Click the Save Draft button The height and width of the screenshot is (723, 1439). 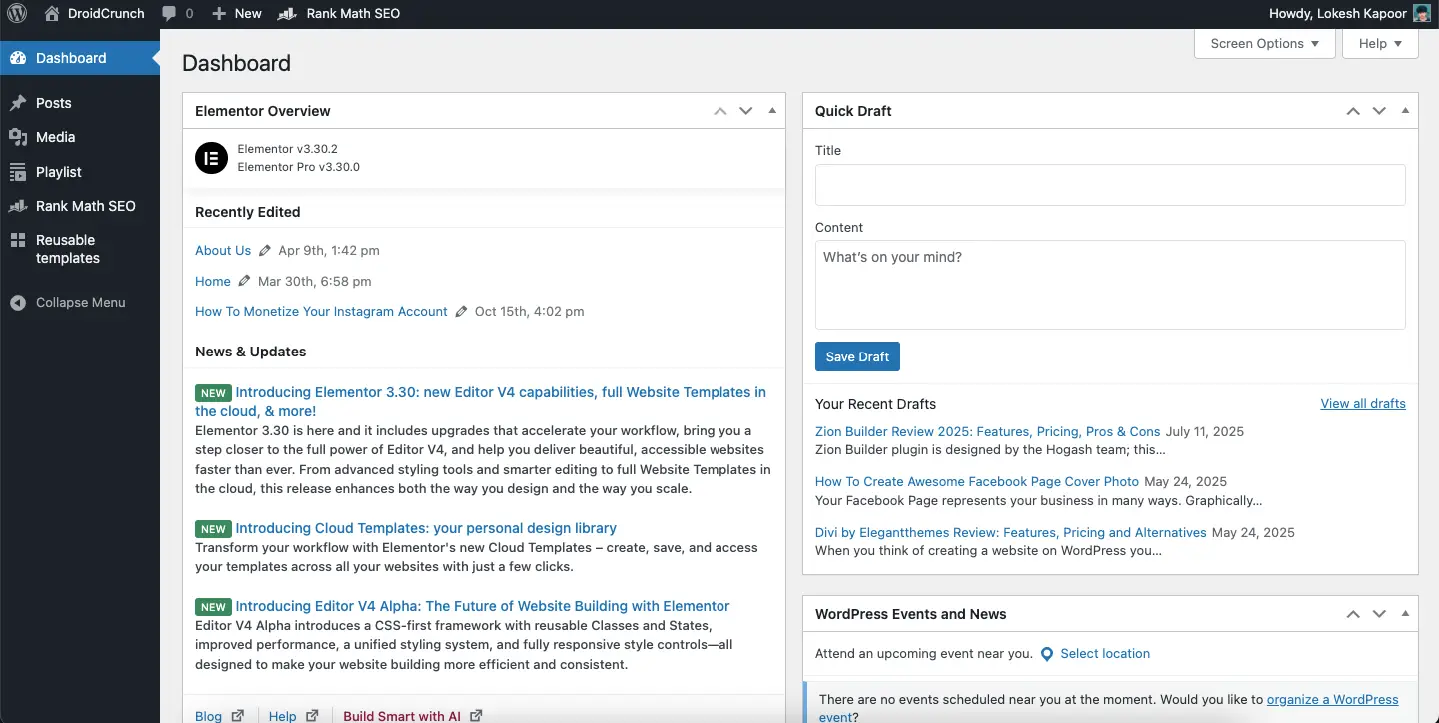(x=857, y=357)
